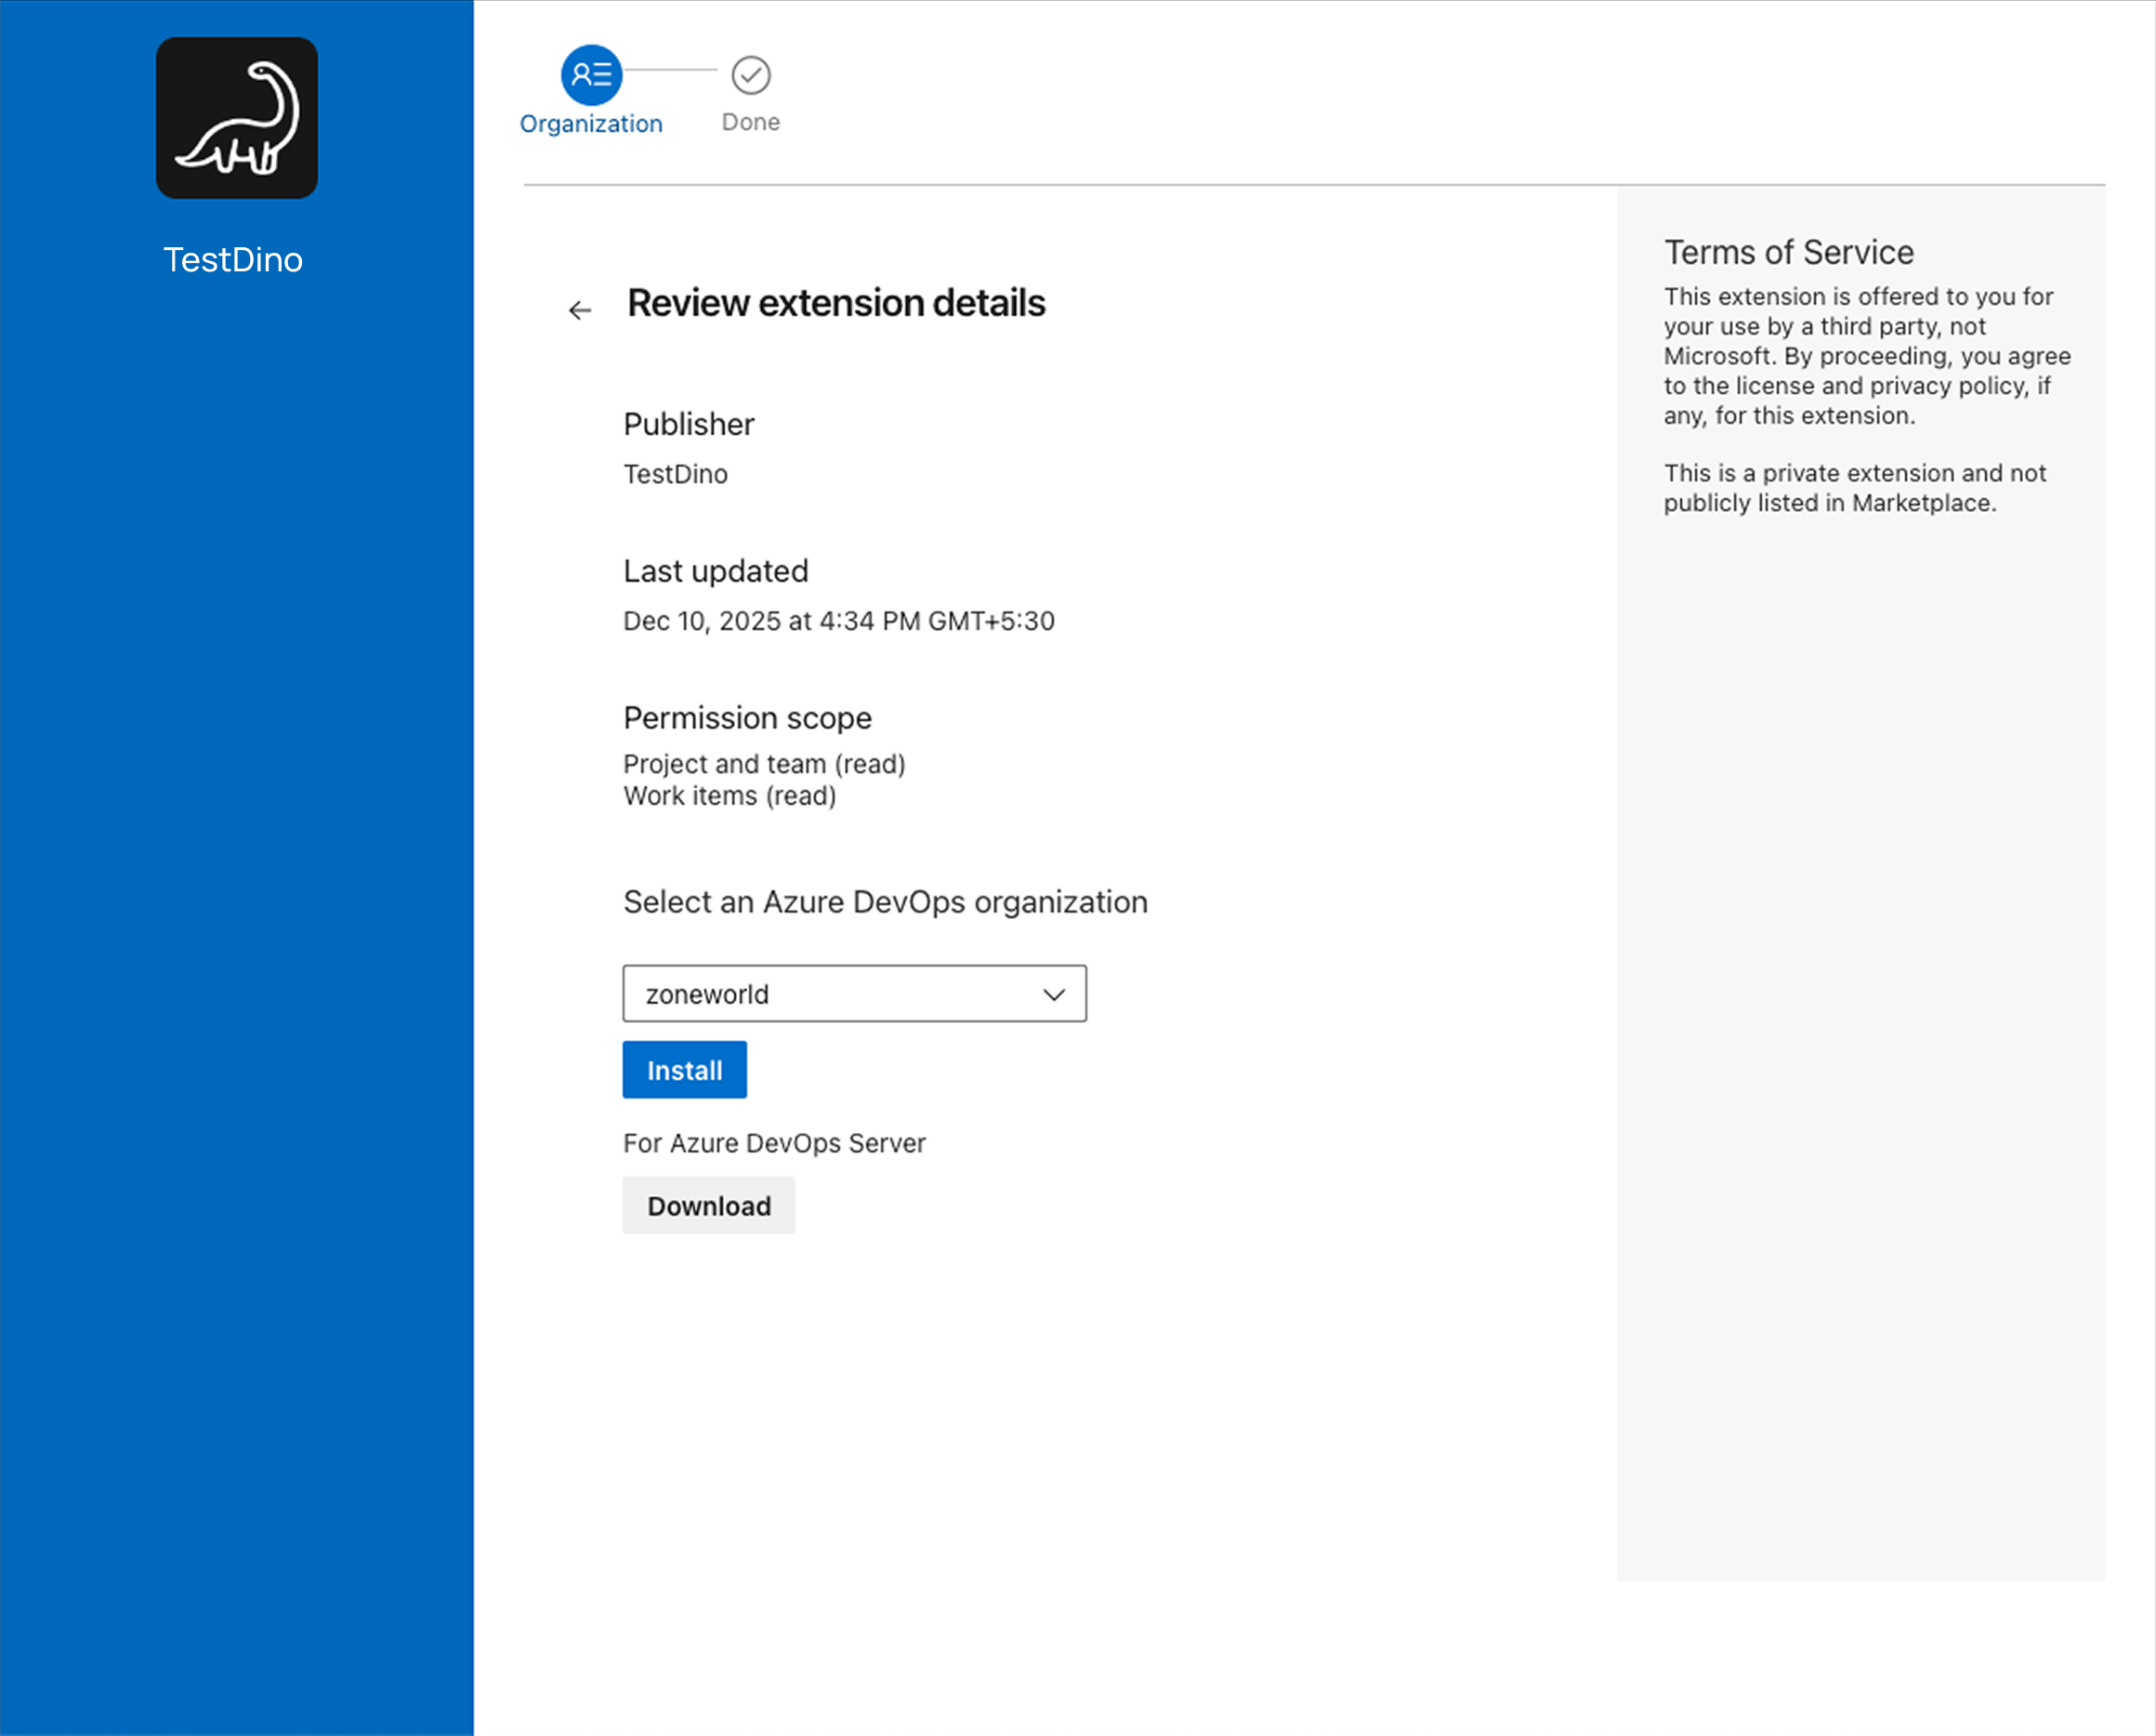Click the back arrow beside Review extension details
Image resolution: width=2156 pixels, height=1736 pixels.
[x=580, y=310]
